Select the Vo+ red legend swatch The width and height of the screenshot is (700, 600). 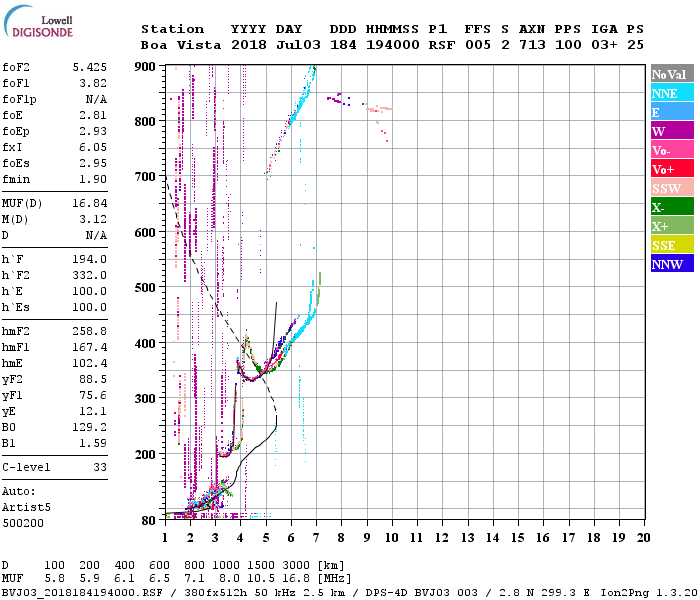pos(672,169)
